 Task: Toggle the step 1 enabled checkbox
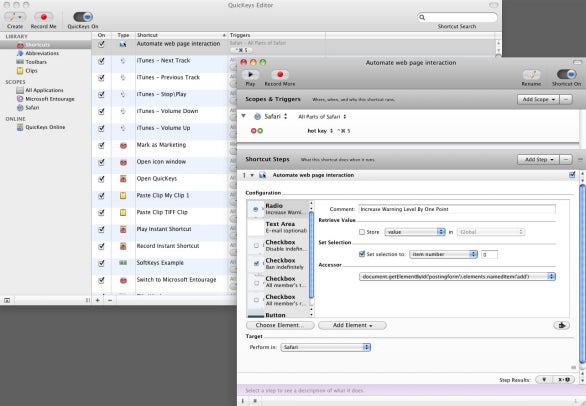tap(572, 175)
